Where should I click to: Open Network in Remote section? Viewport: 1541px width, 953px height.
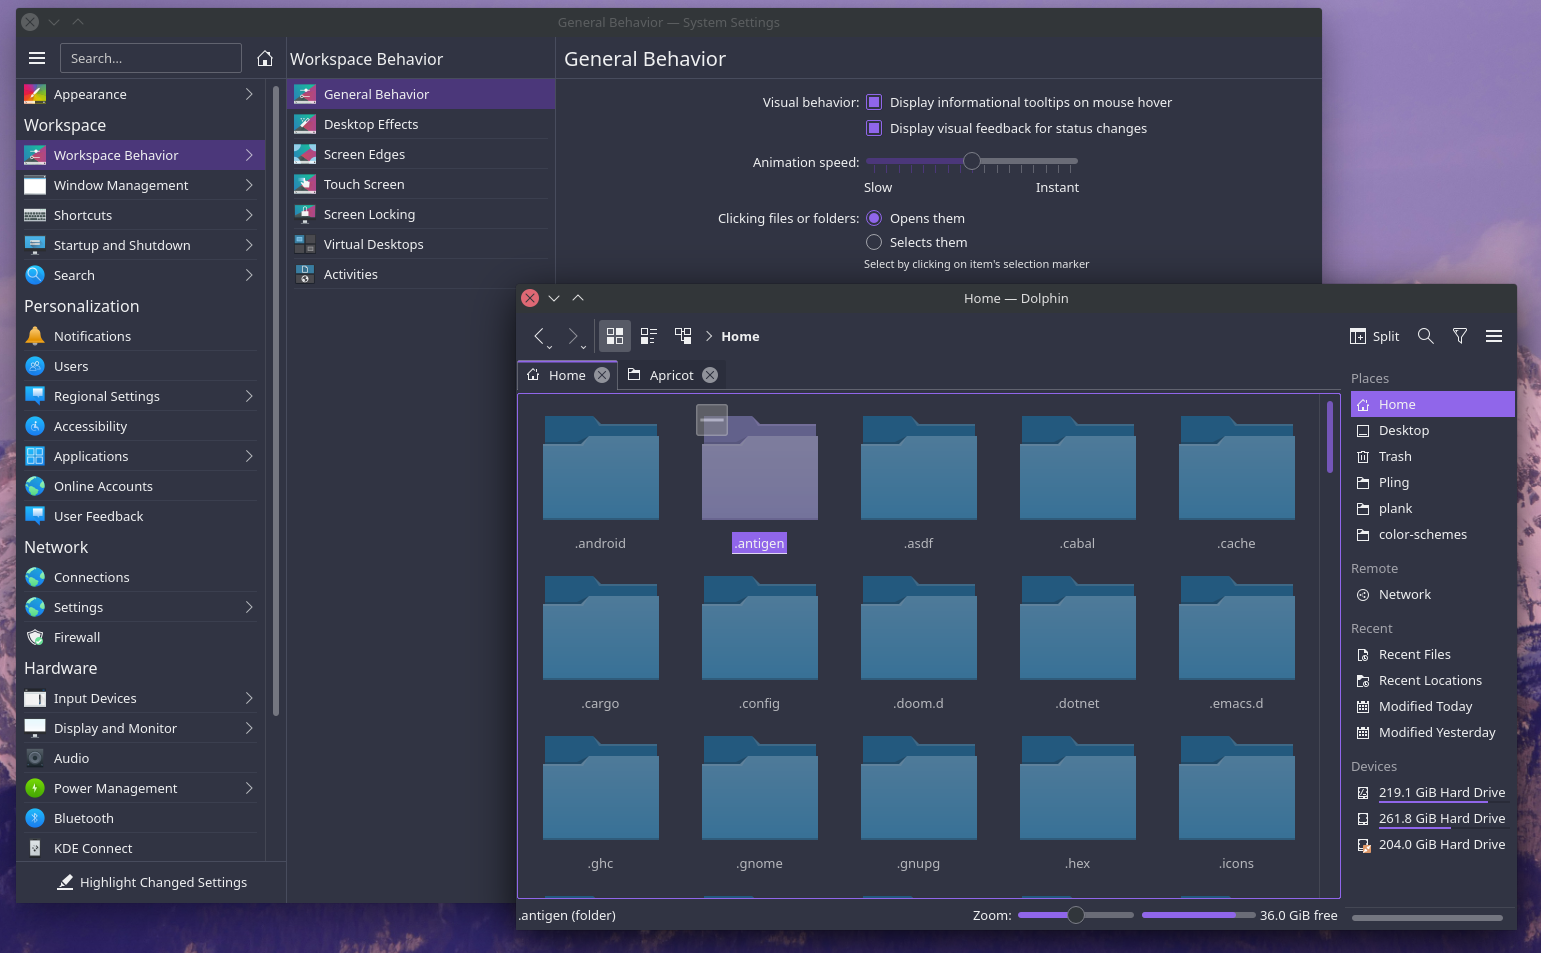(x=1432, y=594)
